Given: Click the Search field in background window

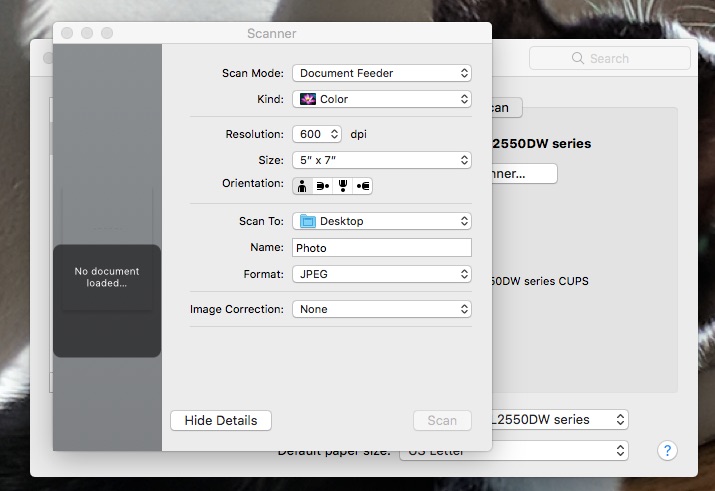Looking at the screenshot, I should coord(610,58).
